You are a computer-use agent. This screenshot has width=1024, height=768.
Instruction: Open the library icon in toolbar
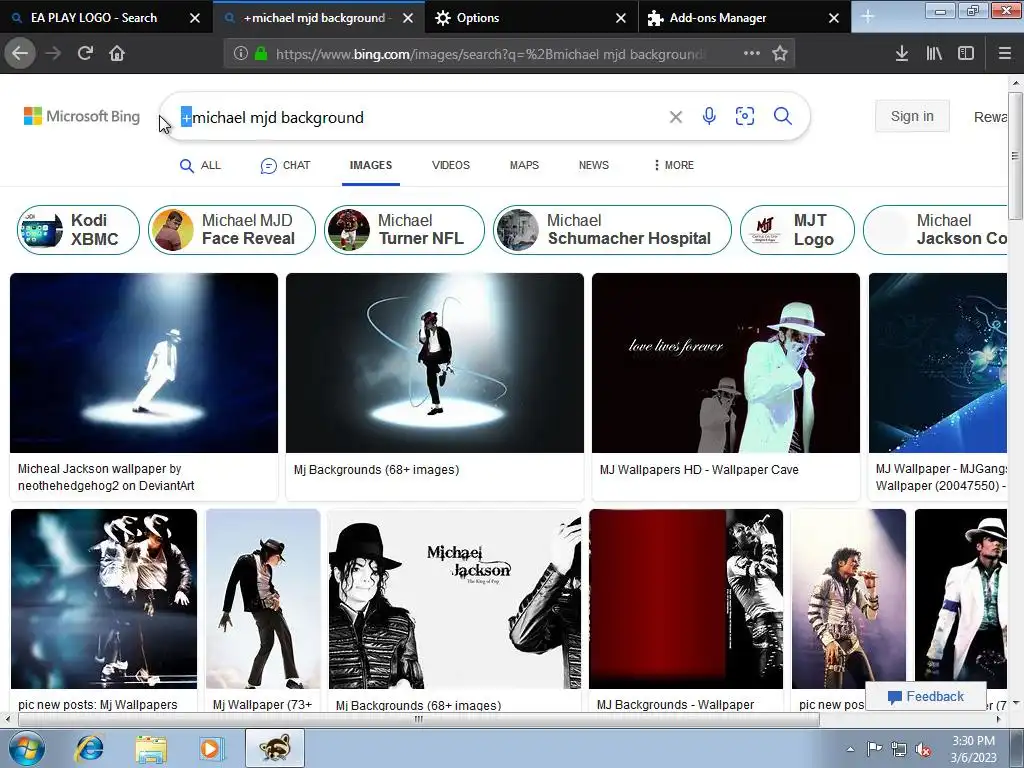pyautogui.click(x=934, y=53)
